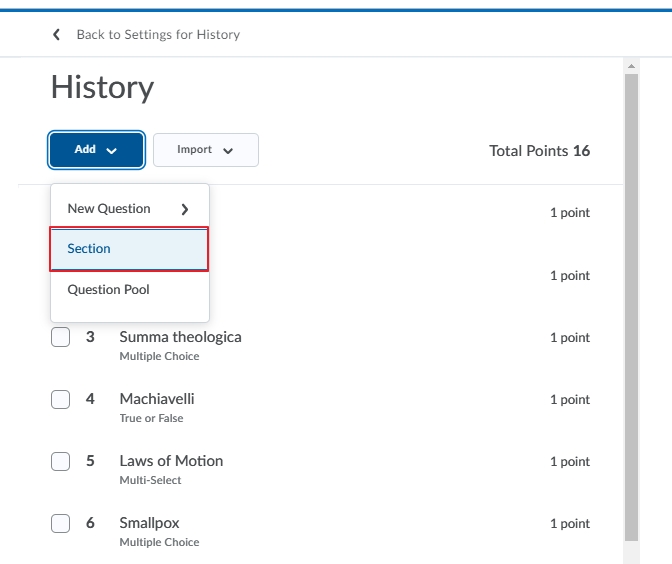Expand the Import dropdown
Image resolution: width=672 pixels, height=564 pixels.
[x=206, y=150]
